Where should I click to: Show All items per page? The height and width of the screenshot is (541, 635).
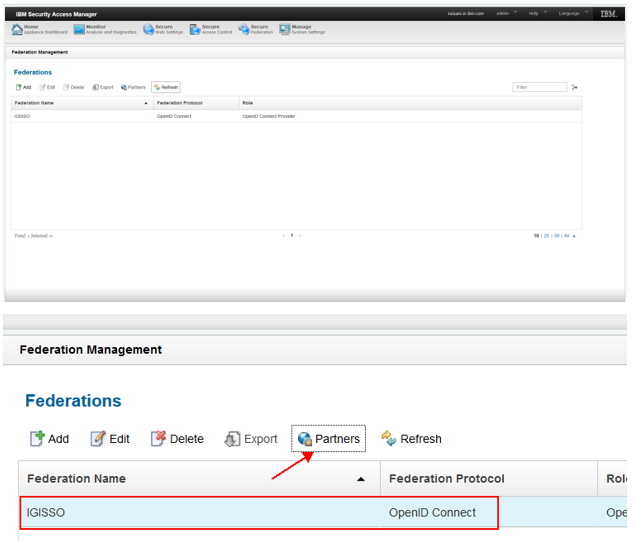(567, 236)
